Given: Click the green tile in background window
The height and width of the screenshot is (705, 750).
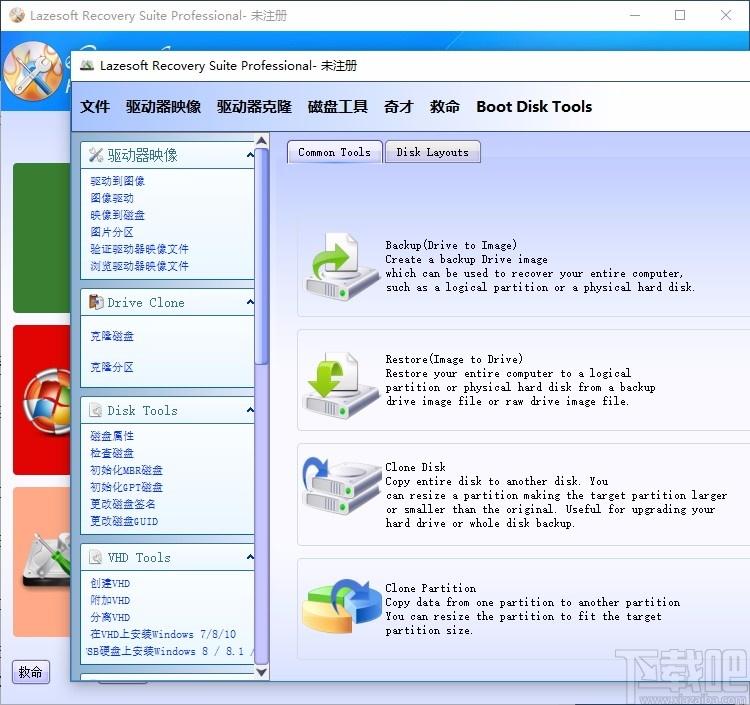Looking at the screenshot, I should [x=42, y=238].
